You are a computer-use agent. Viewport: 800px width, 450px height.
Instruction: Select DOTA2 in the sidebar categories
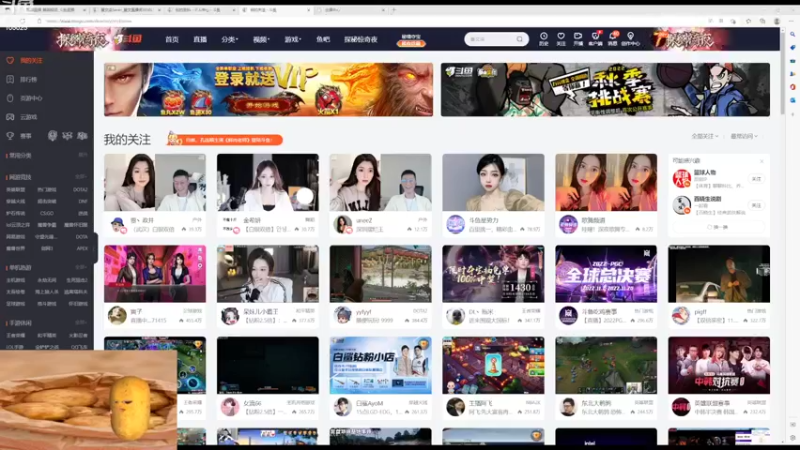pyautogui.click(x=80, y=190)
